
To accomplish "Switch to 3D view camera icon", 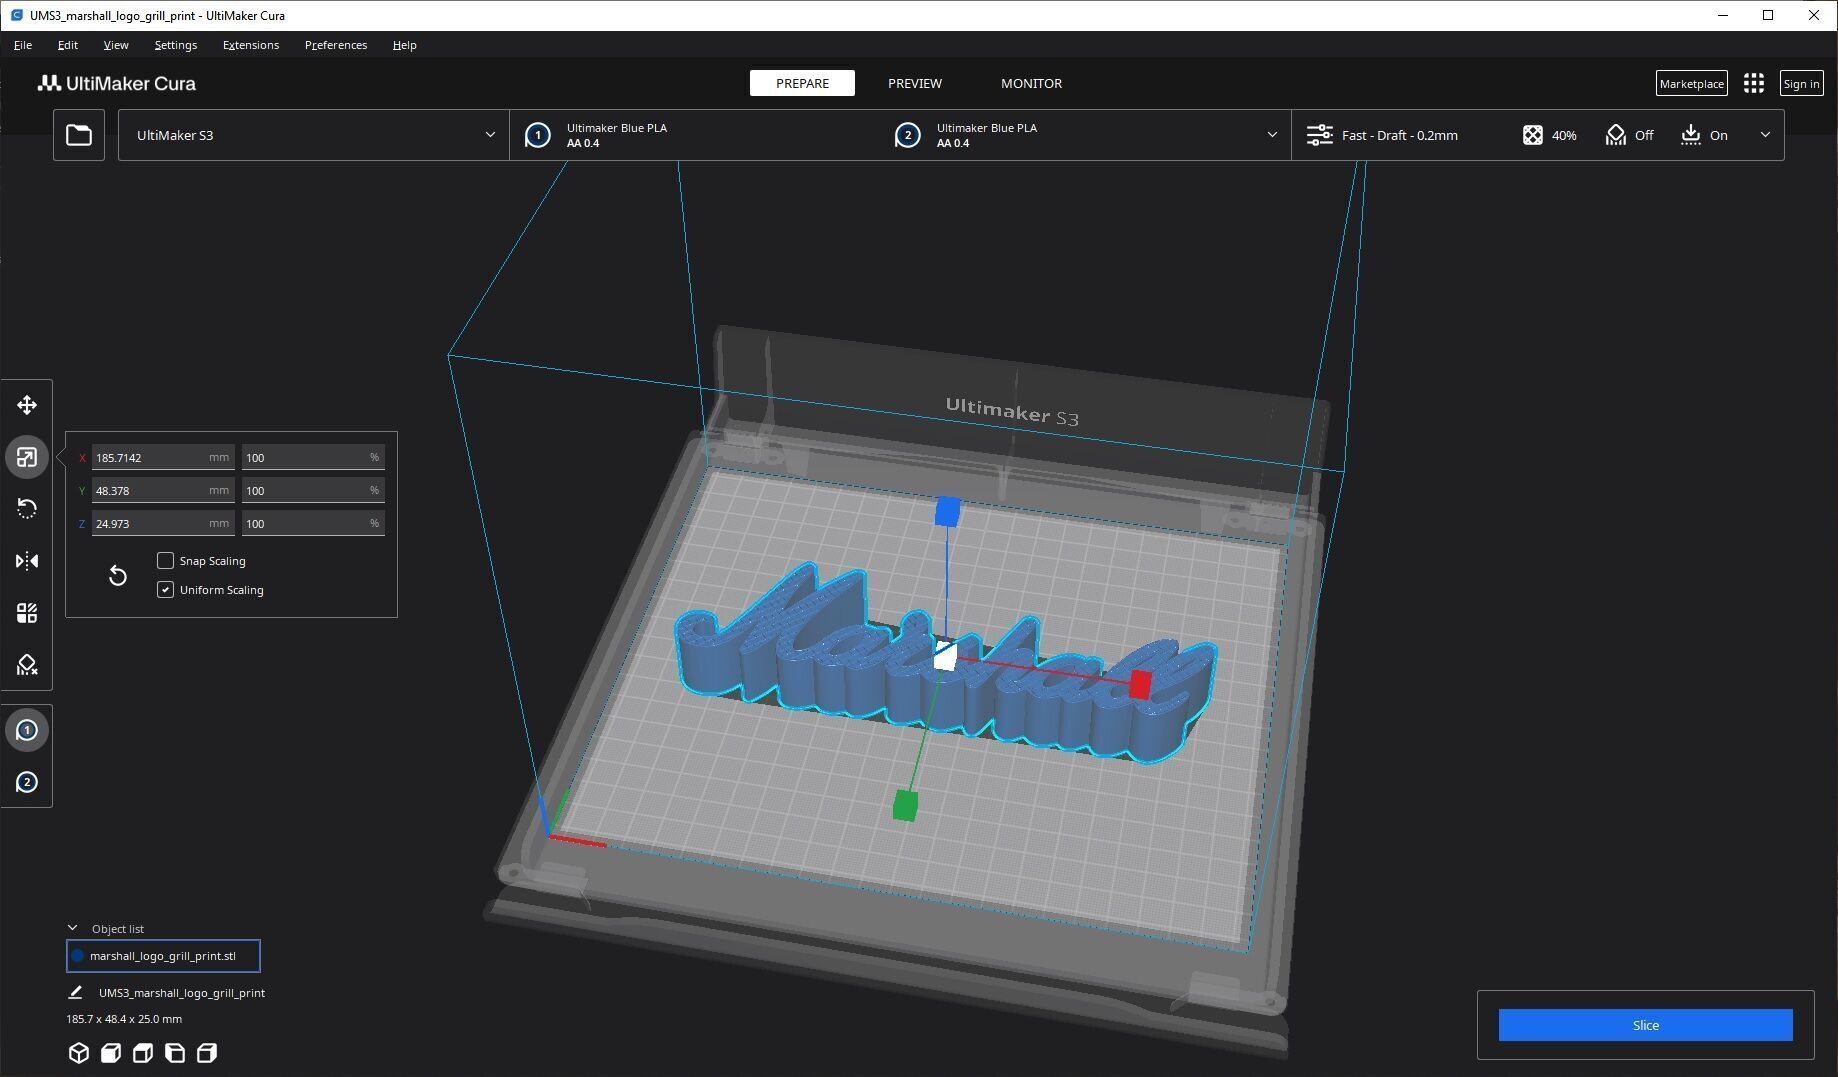I will coord(79,1052).
